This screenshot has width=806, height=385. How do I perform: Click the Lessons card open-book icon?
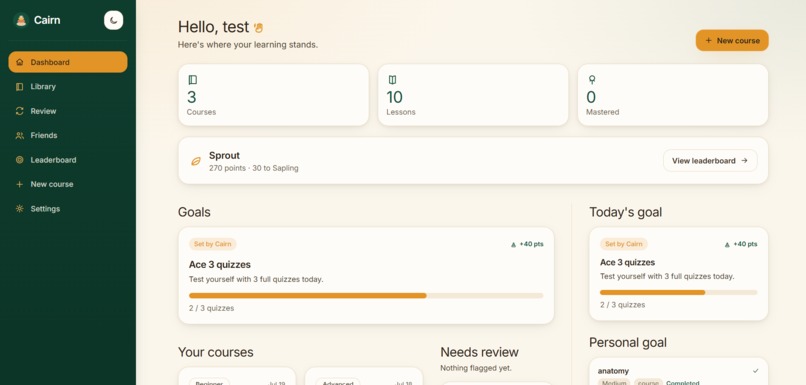(x=392, y=80)
